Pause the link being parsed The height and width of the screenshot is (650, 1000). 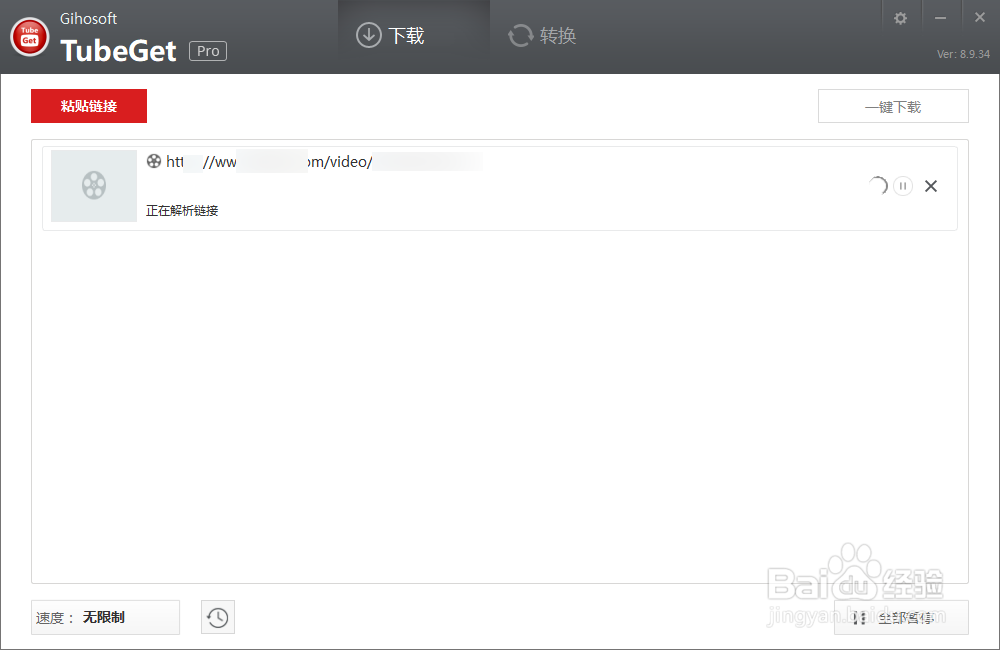[902, 186]
